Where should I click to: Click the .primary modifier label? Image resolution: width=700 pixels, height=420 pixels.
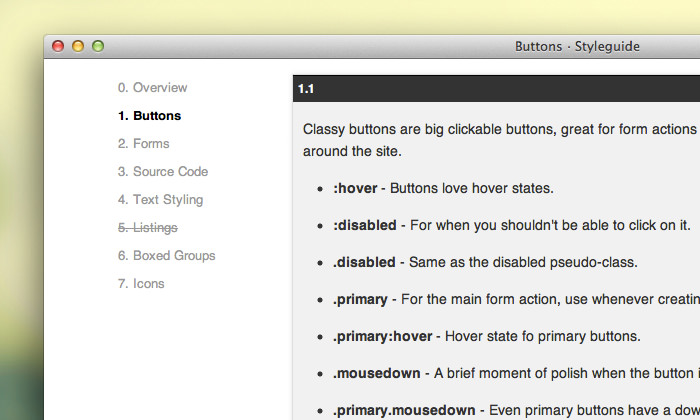point(360,299)
